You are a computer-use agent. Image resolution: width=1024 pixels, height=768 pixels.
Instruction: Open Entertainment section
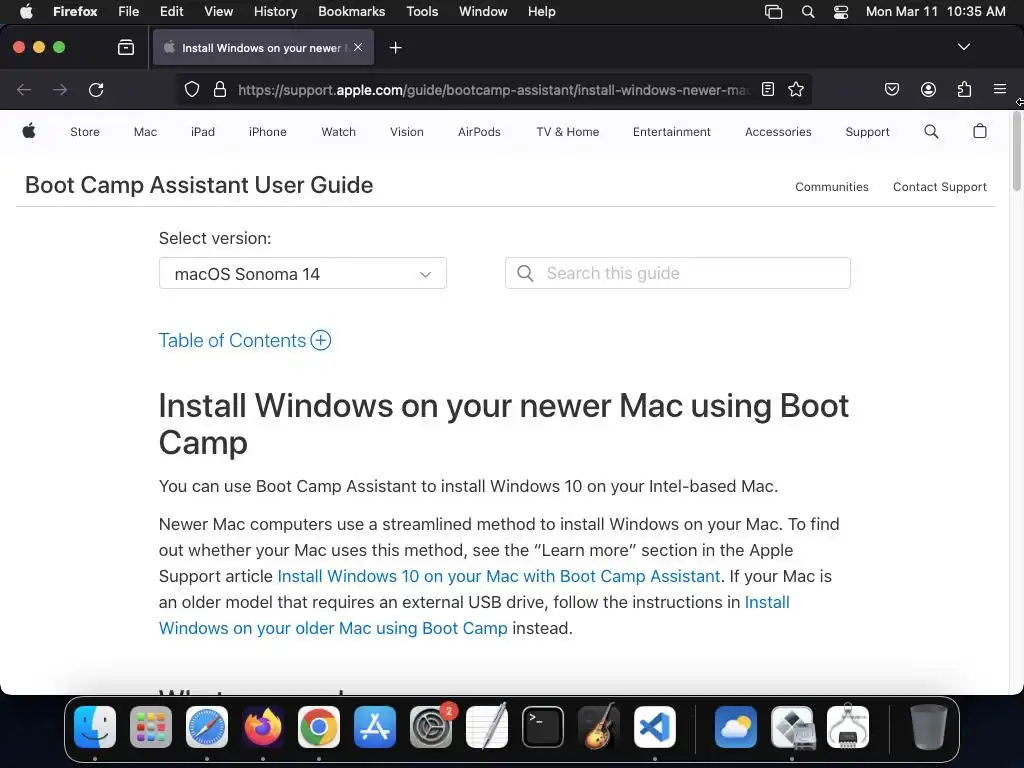[671, 132]
